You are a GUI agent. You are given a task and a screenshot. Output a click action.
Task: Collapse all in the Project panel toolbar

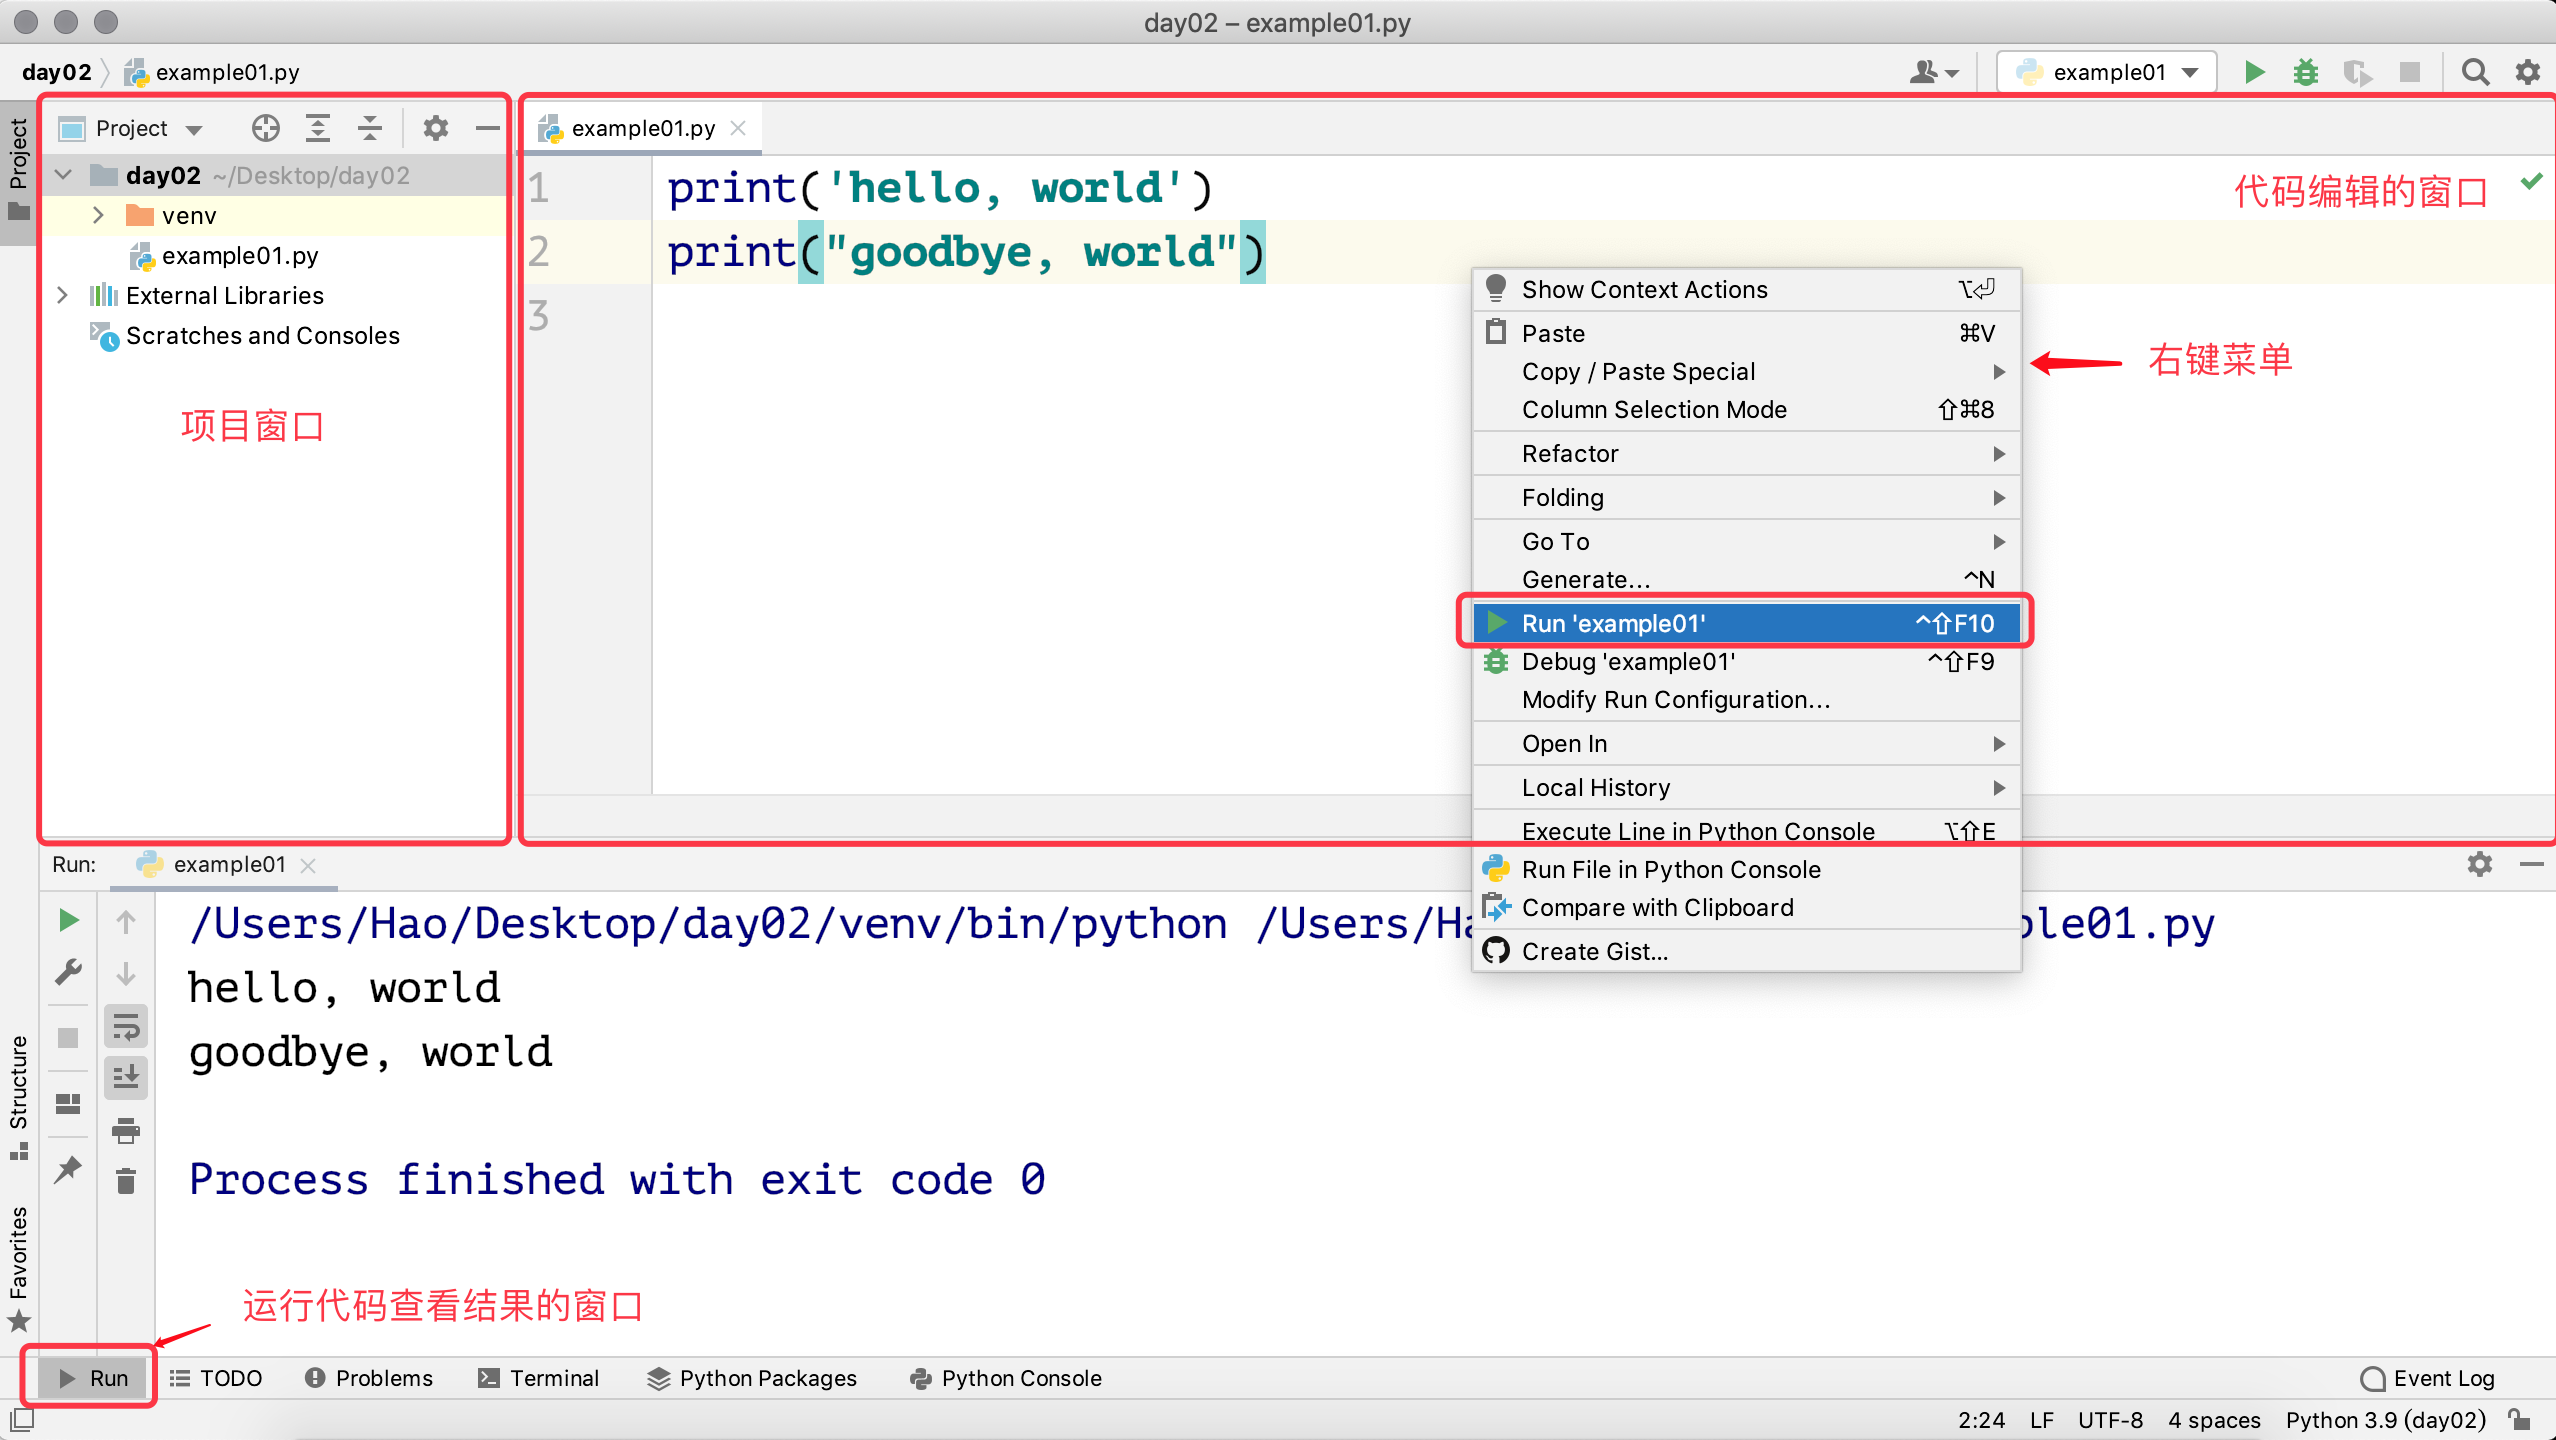click(370, 128)
